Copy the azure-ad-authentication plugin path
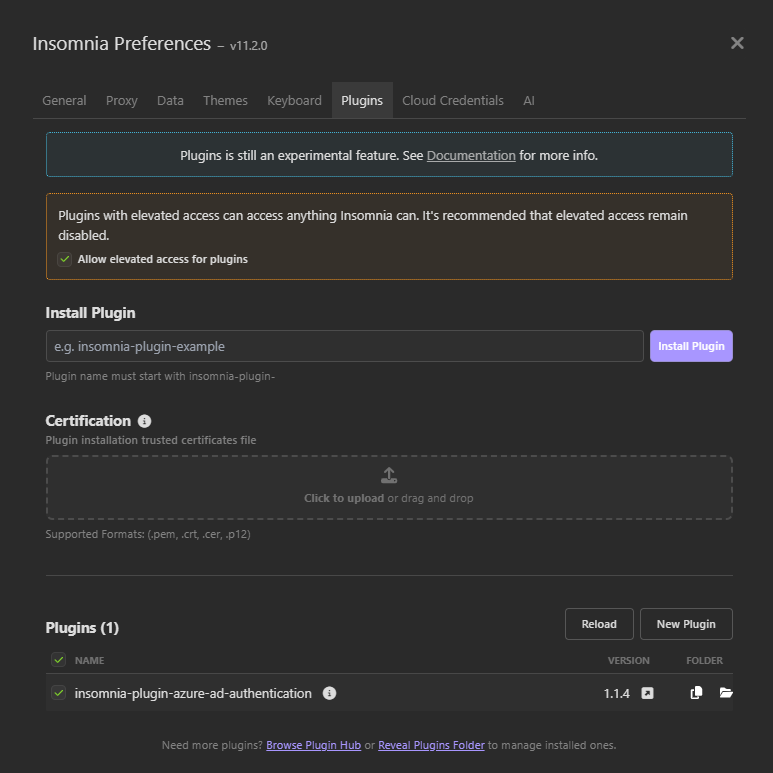 click(x=696, y=693)
